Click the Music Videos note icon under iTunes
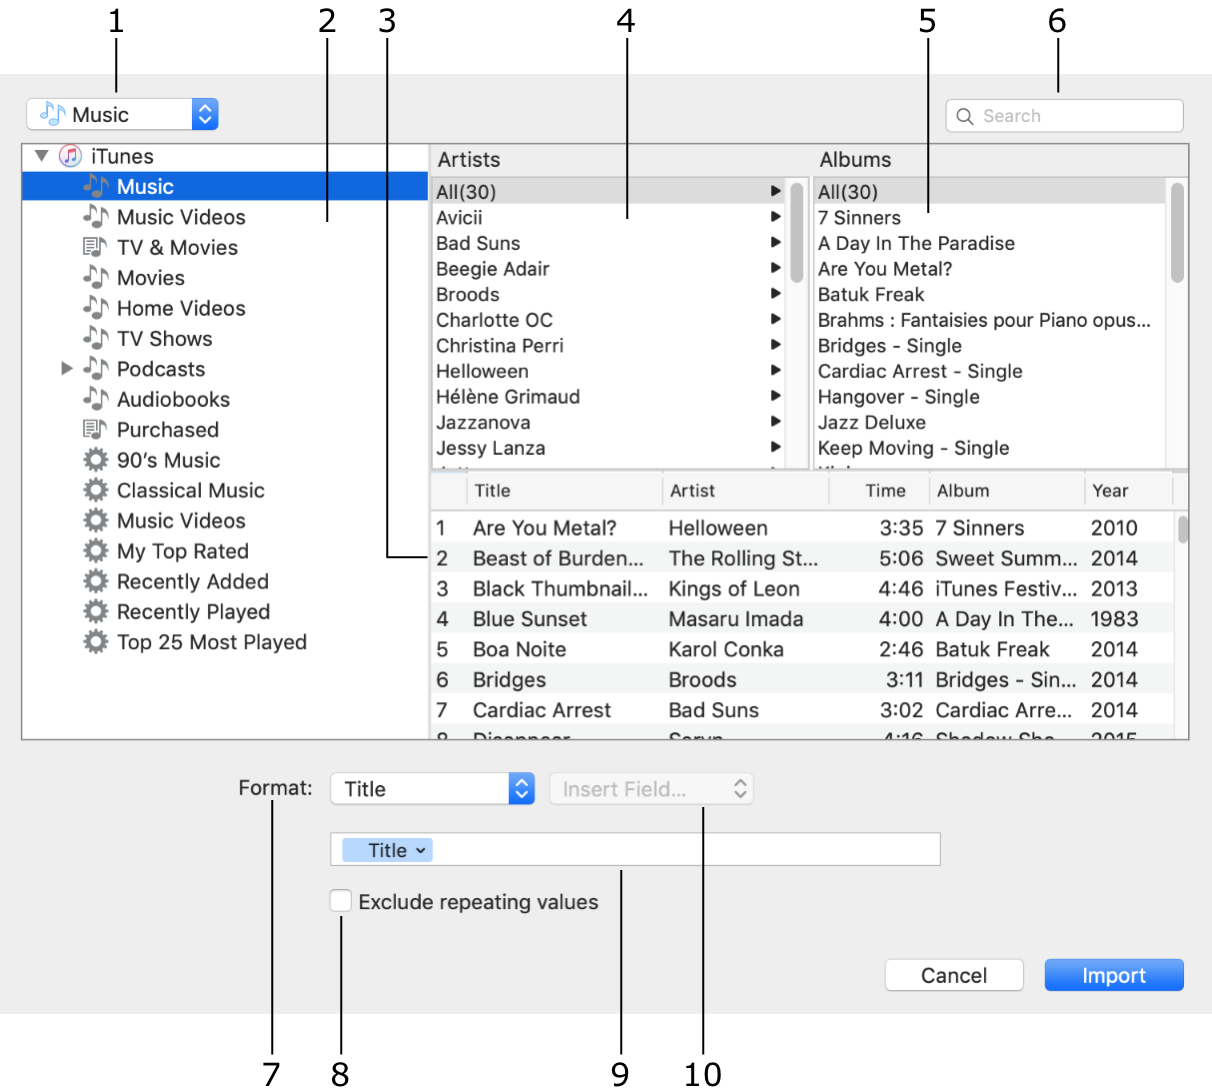Viewport: 1212px width, 1088px height. pyautogui.click(x=96, y=216)
